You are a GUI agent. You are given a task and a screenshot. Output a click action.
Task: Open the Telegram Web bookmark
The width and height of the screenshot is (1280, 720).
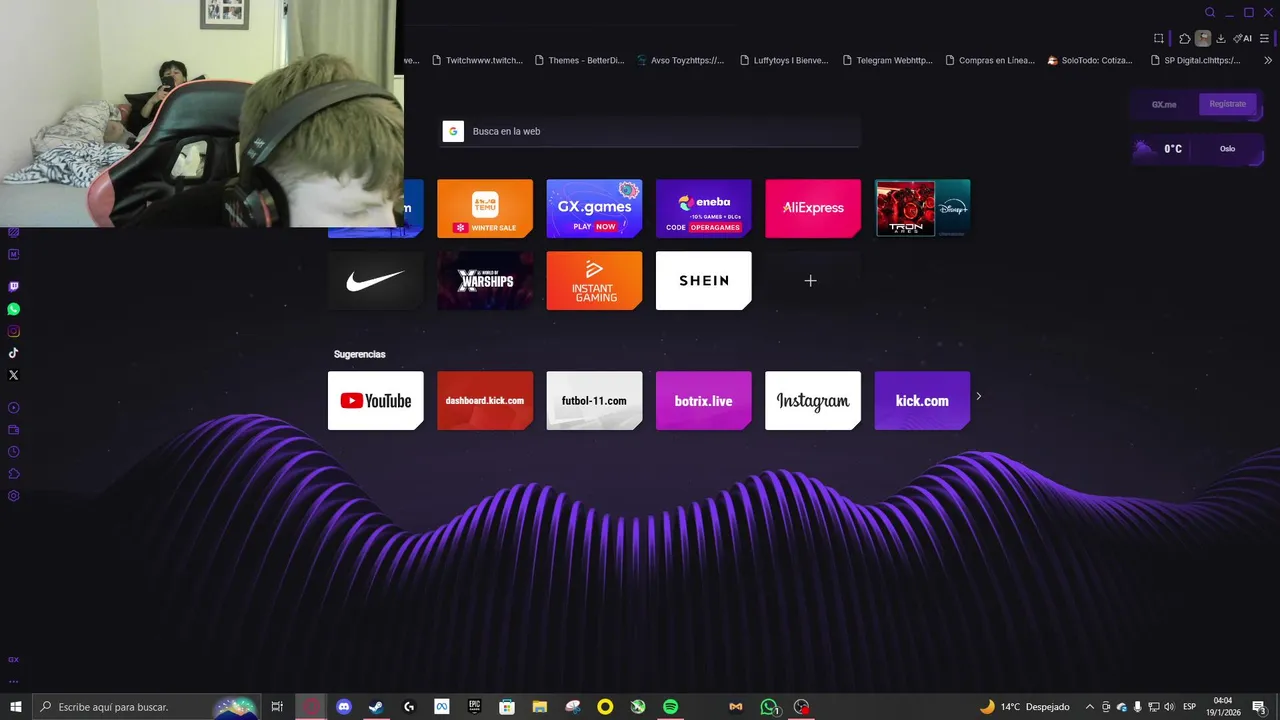(x=887, y=60)
